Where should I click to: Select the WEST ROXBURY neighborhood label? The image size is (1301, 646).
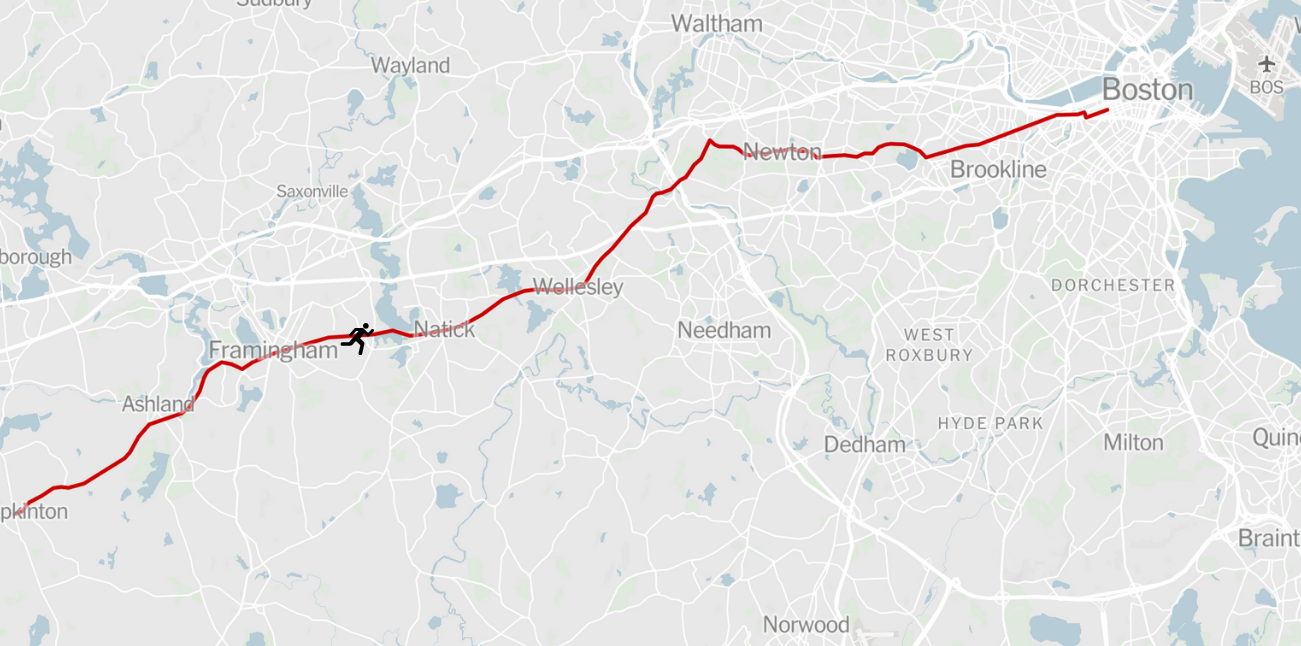(929, 344)
